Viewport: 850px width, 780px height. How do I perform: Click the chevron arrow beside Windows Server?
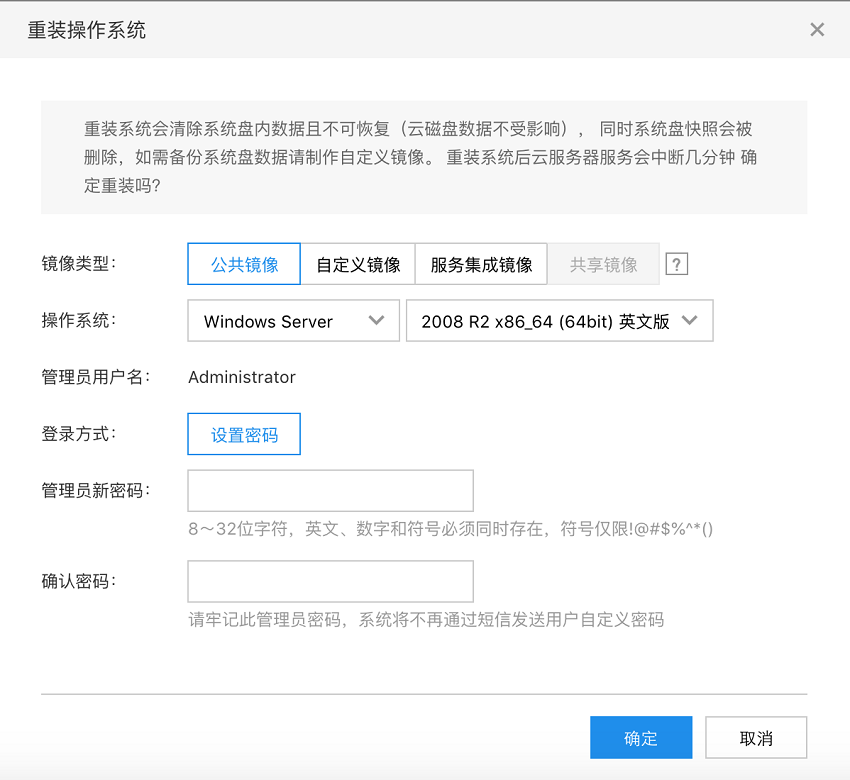pyautogui.click(x=376, y=321)
